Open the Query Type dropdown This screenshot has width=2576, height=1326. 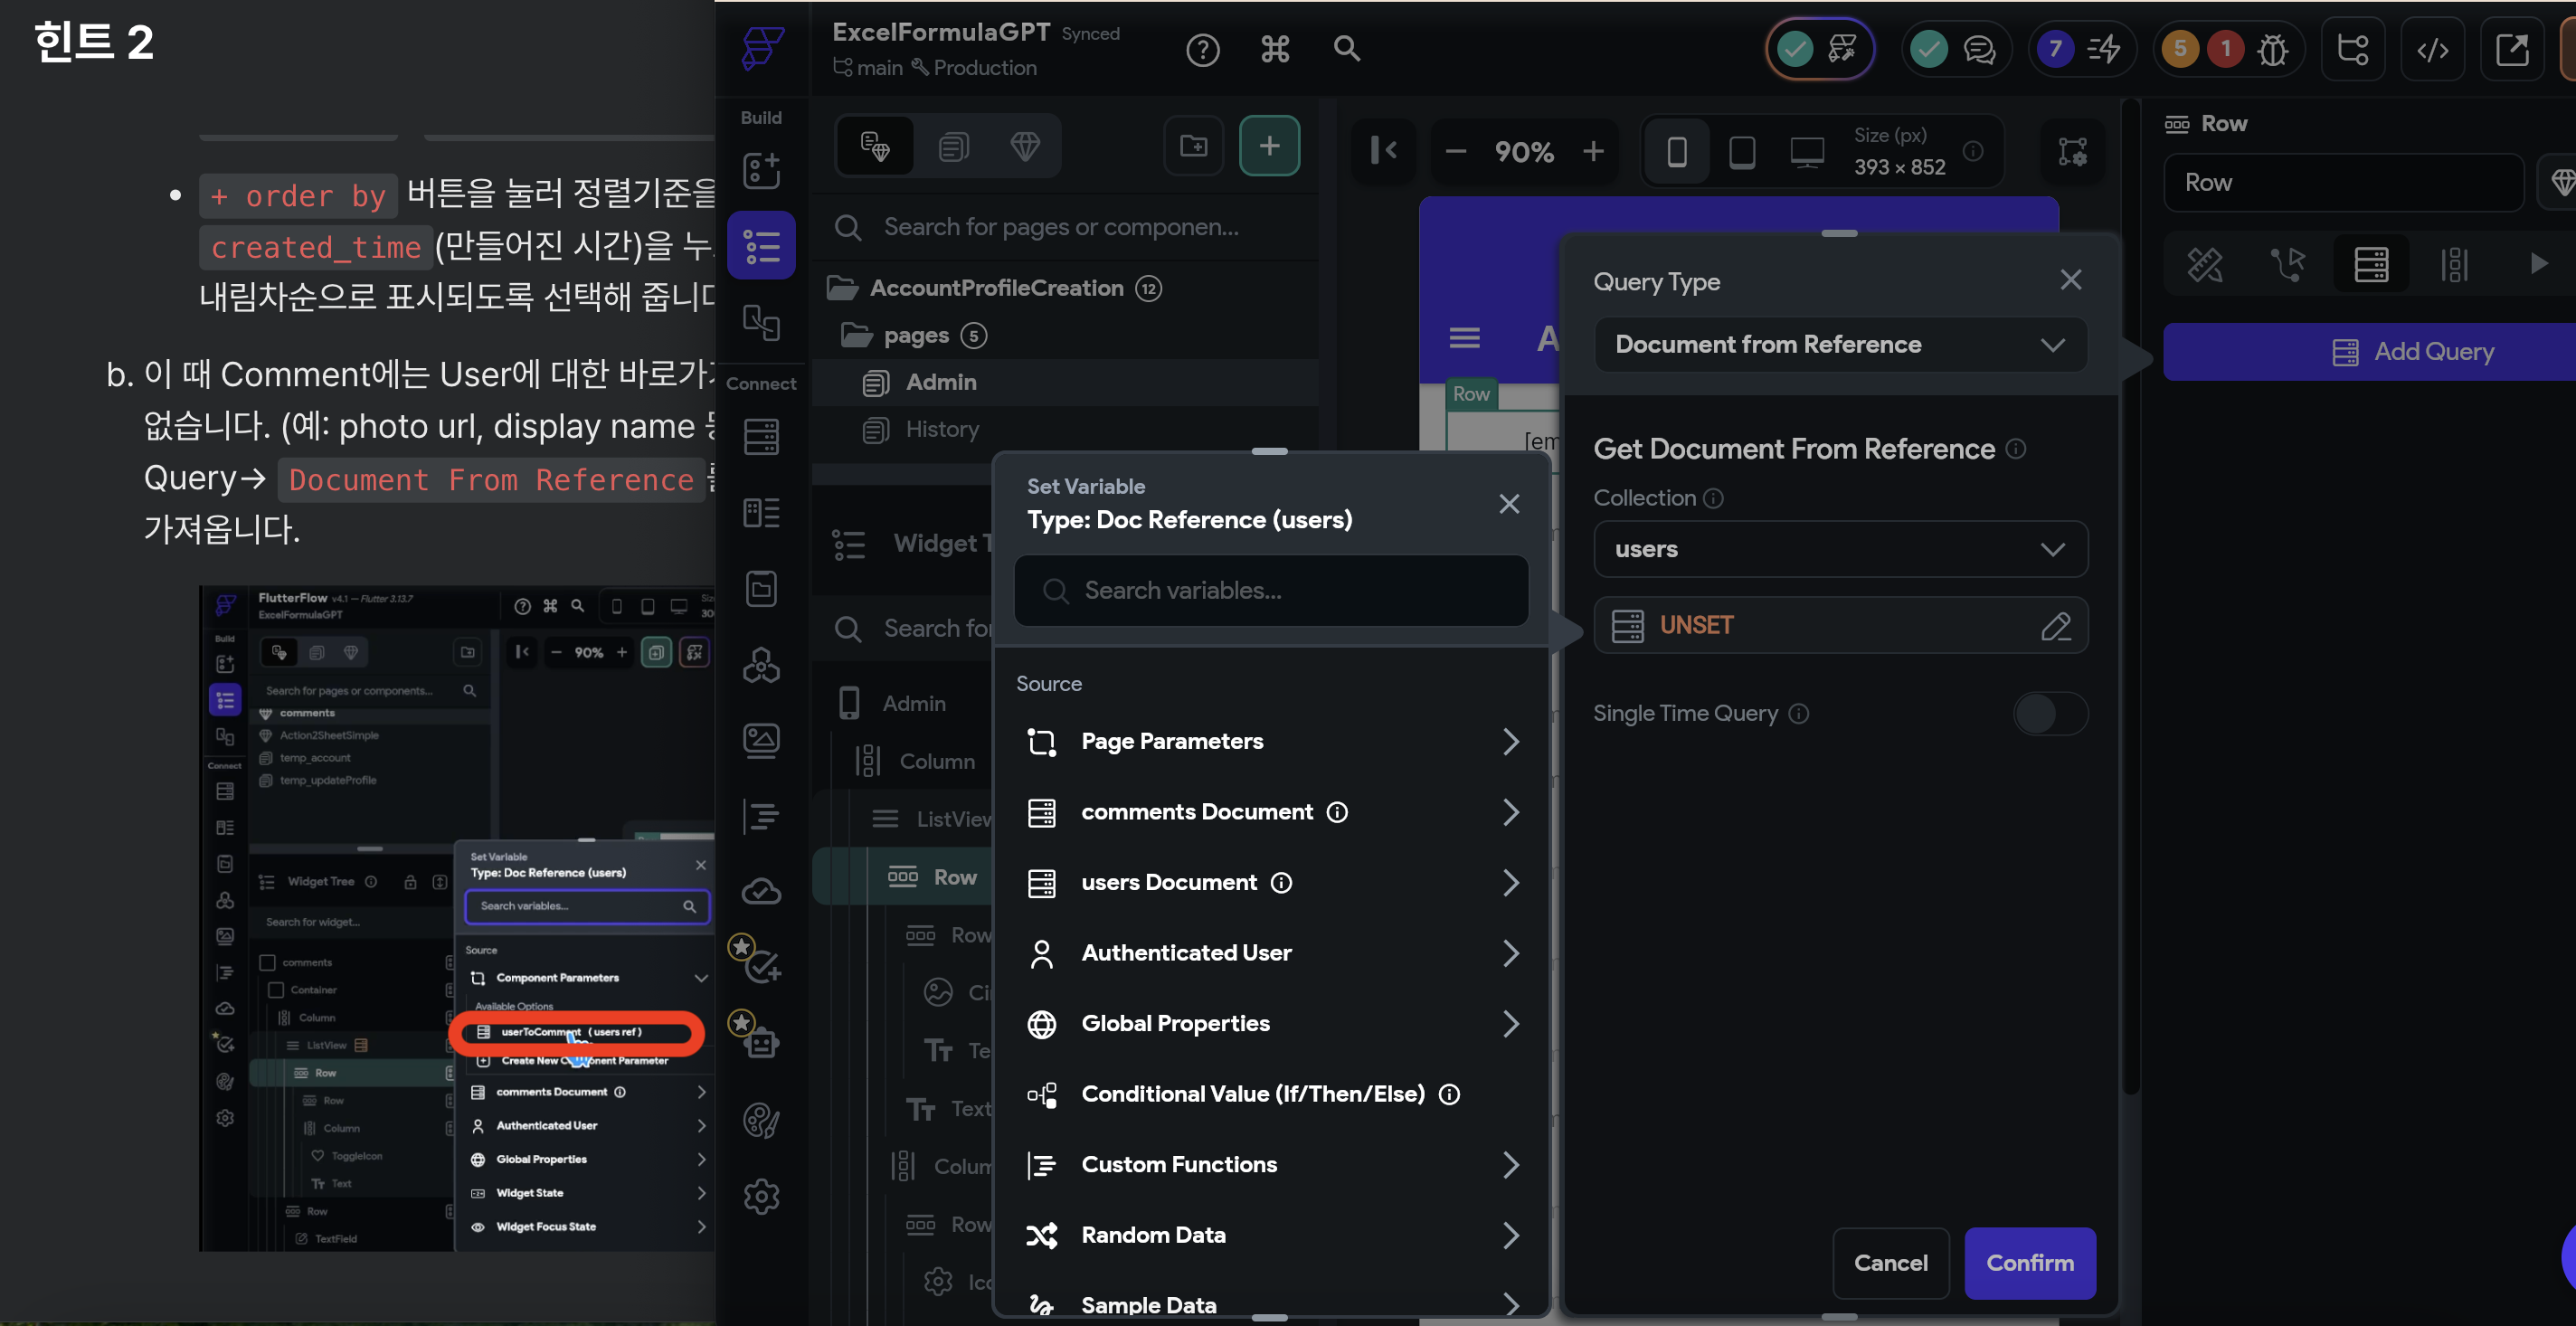[1840, 345]
